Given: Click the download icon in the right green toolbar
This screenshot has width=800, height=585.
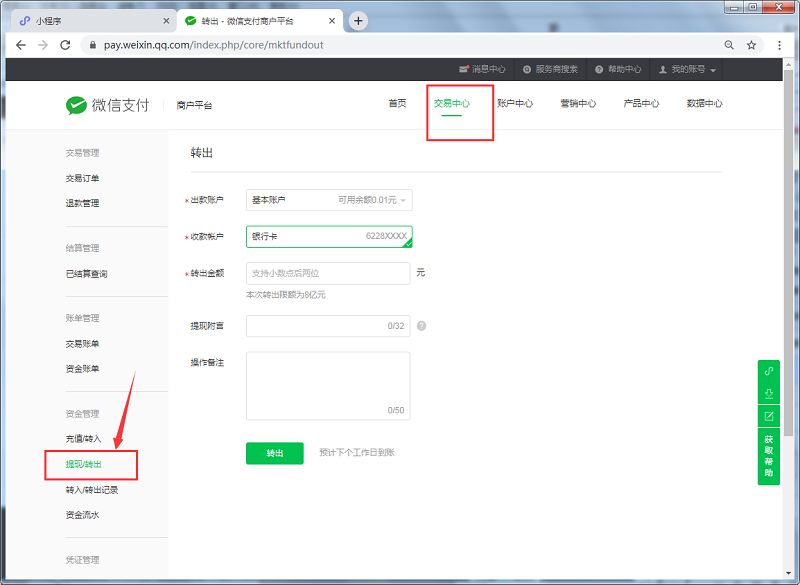Looking at the screenshot, I should click(x=768, y=394).
